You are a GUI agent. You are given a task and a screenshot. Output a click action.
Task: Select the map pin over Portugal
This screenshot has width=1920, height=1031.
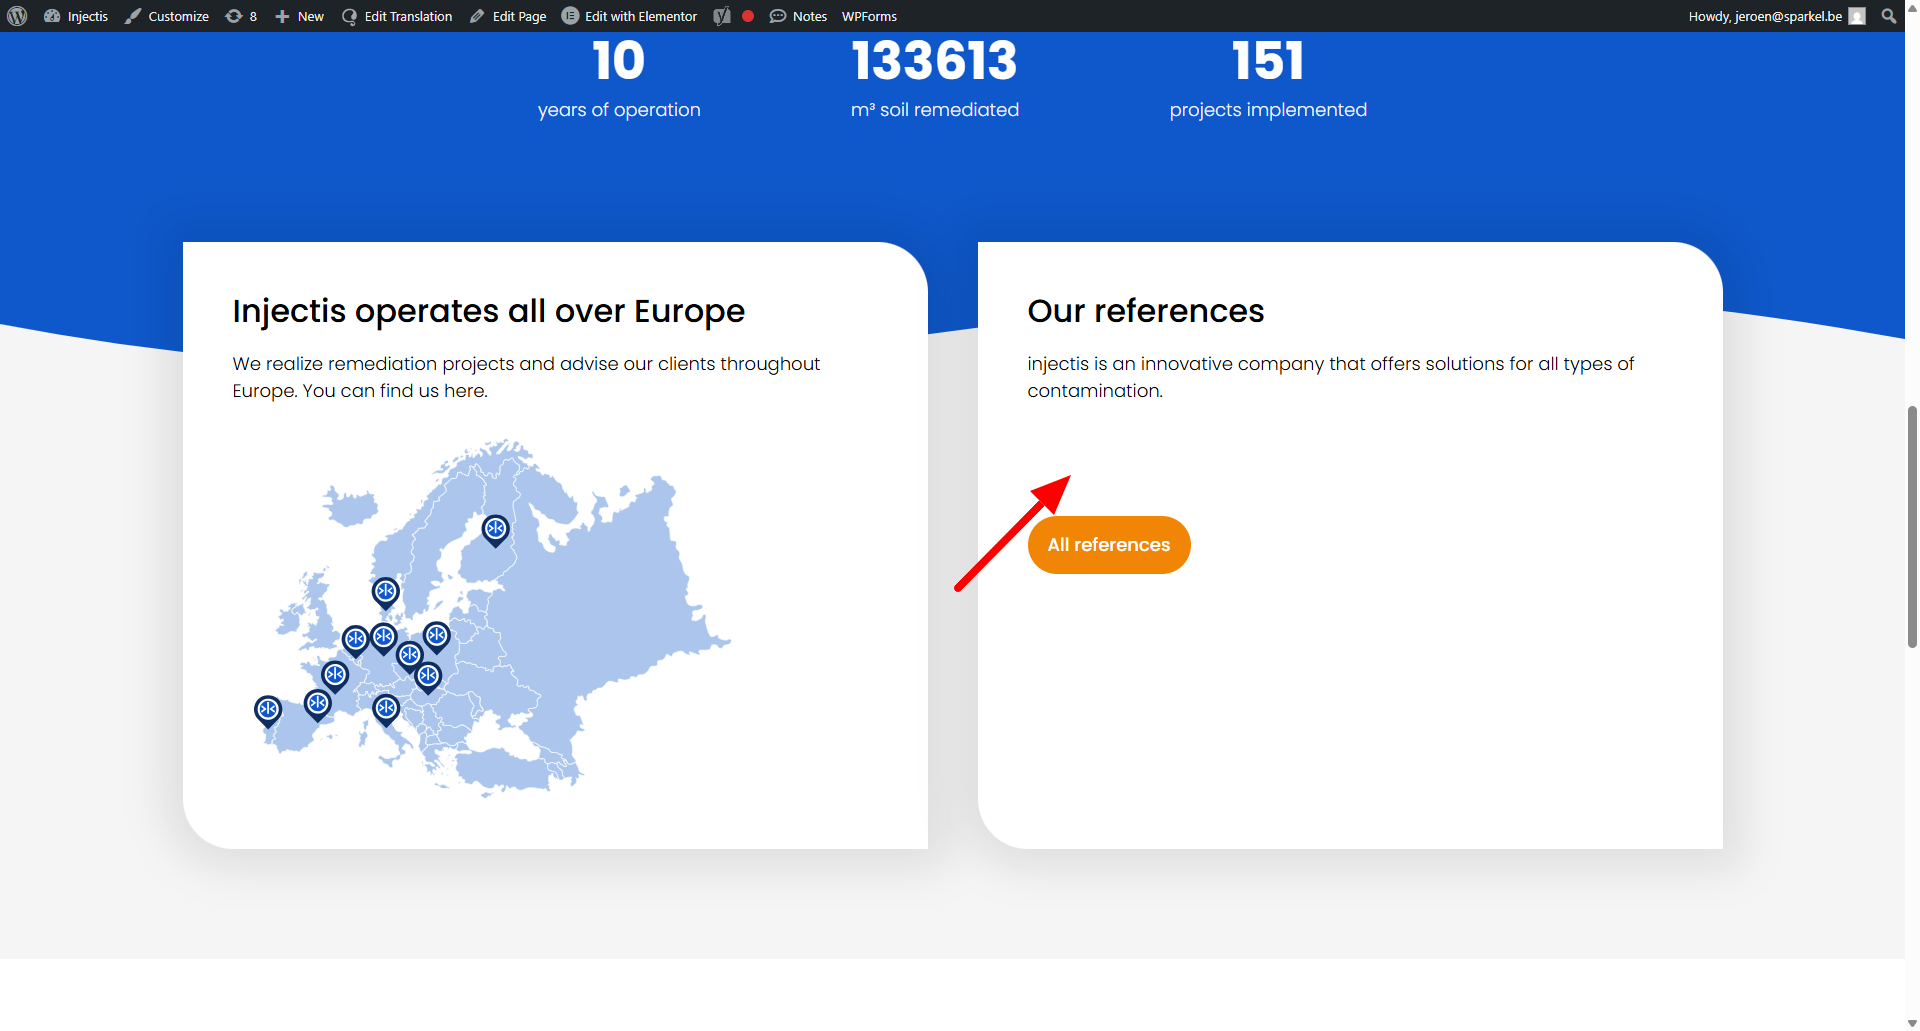(x=268, y=710)
